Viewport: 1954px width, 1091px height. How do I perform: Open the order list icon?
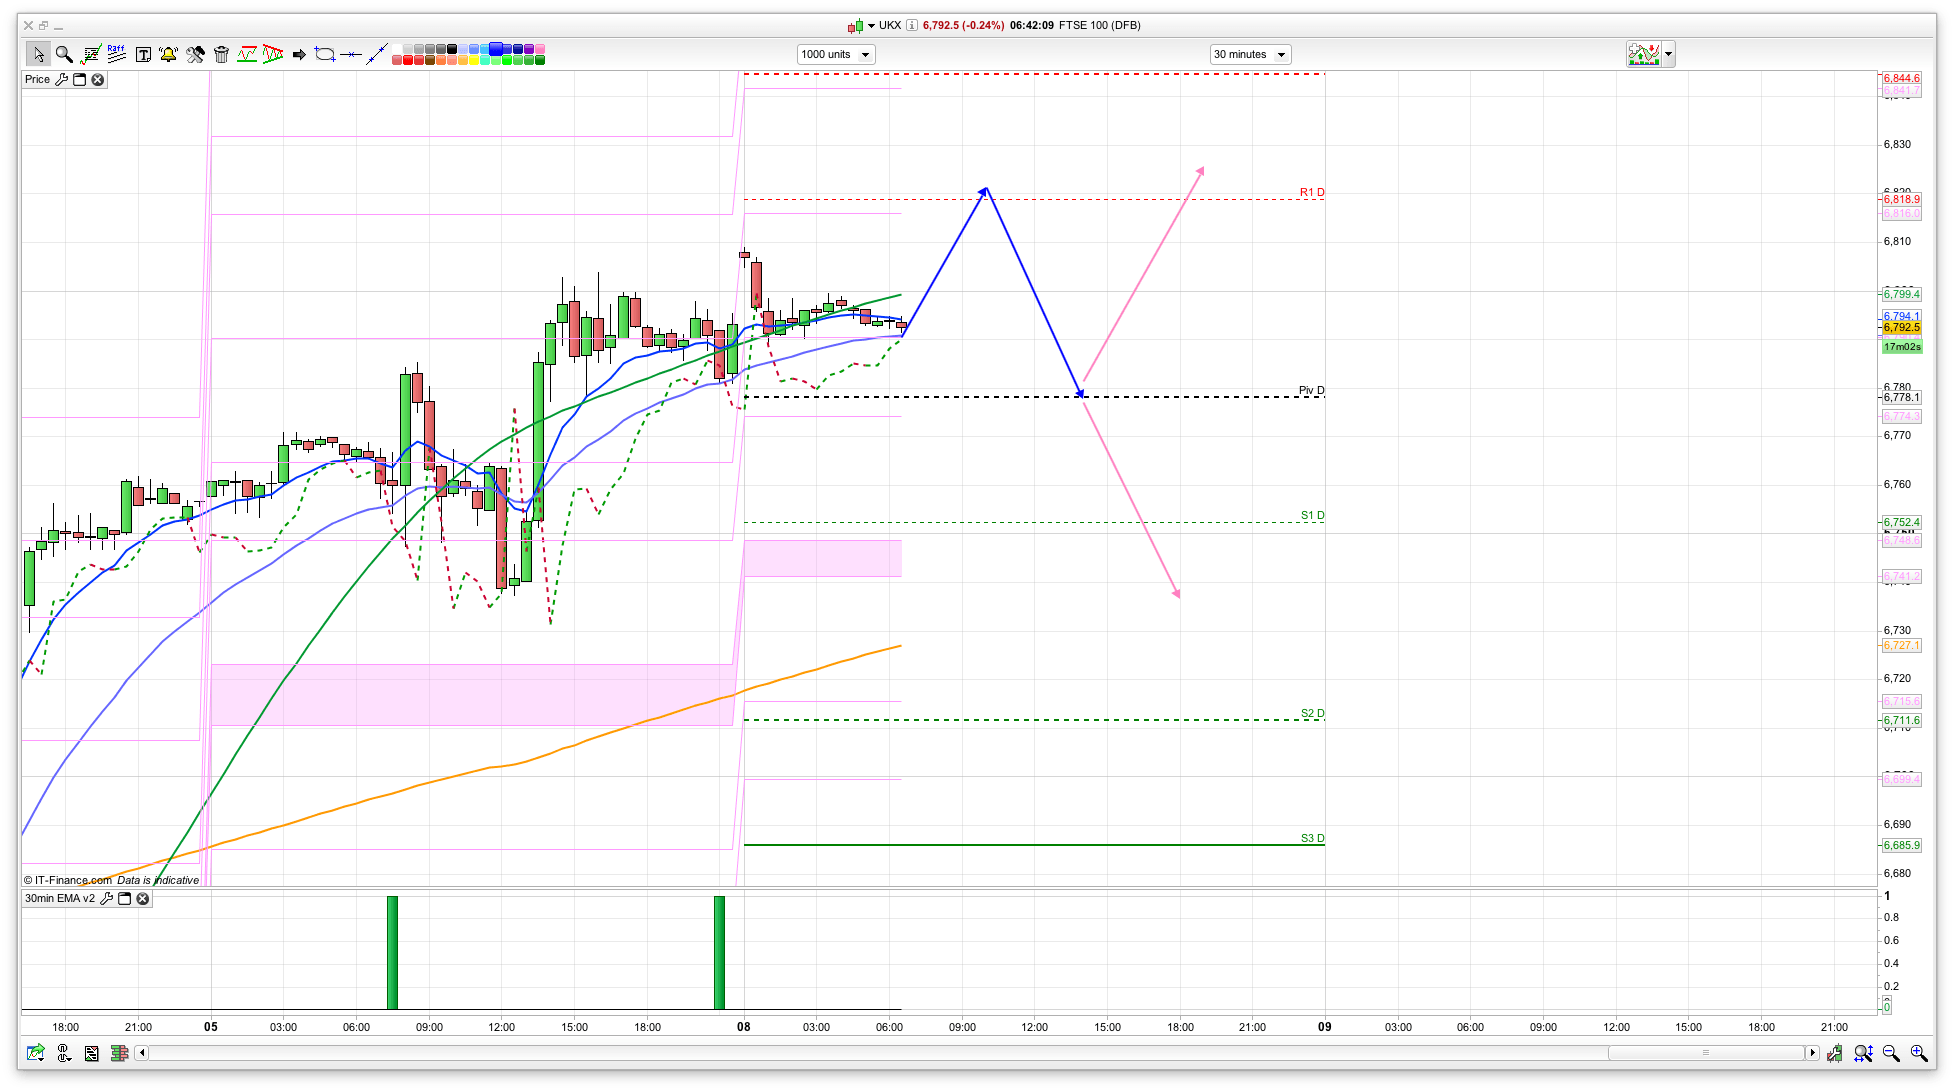[92, 1052]
